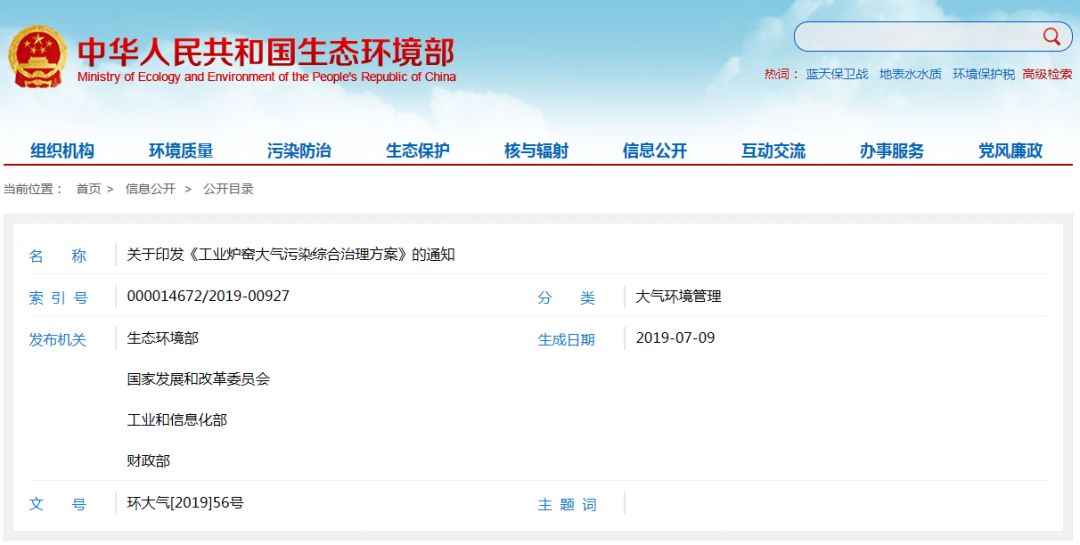Open the 党风廉政 menu
The width and height of the screenshot is (1080, 545).
[x=1010, y=151]
